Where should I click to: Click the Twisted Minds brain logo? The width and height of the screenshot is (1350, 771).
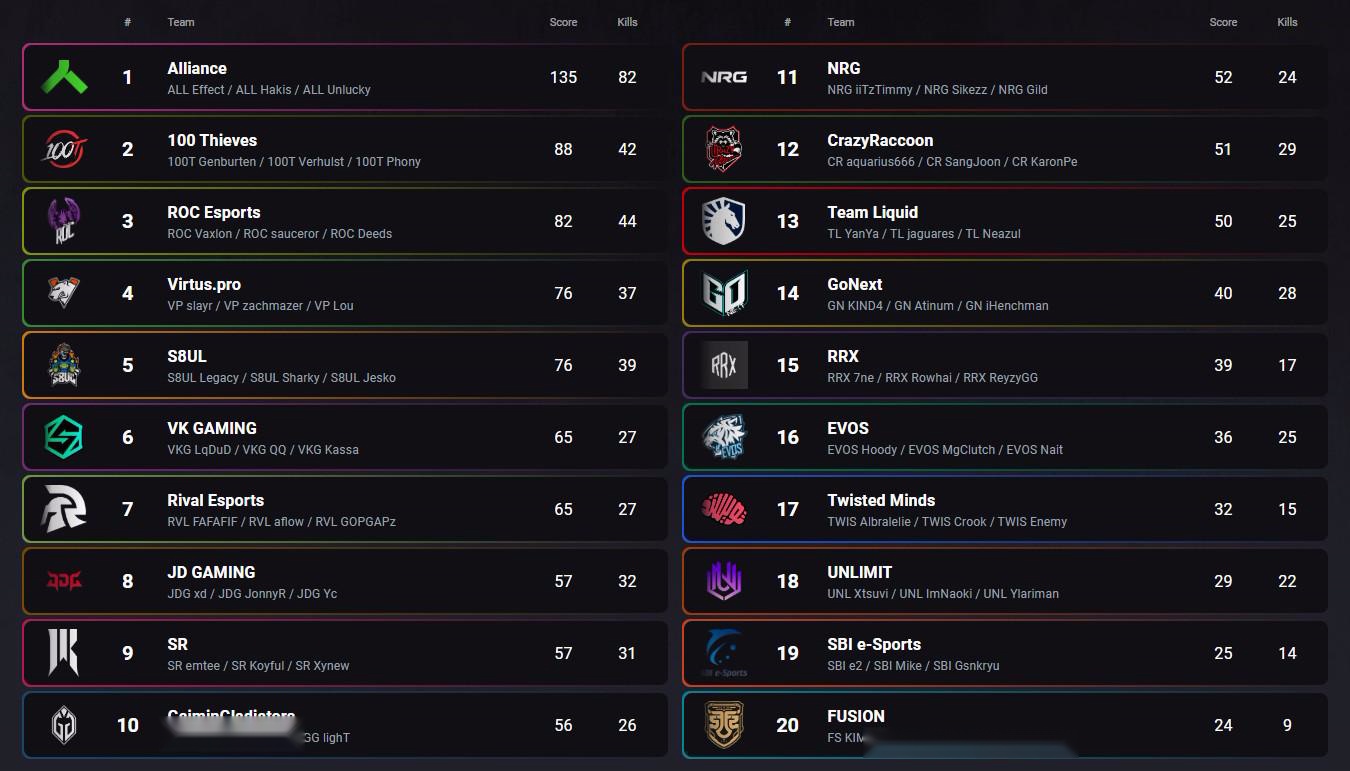[724, 509]
